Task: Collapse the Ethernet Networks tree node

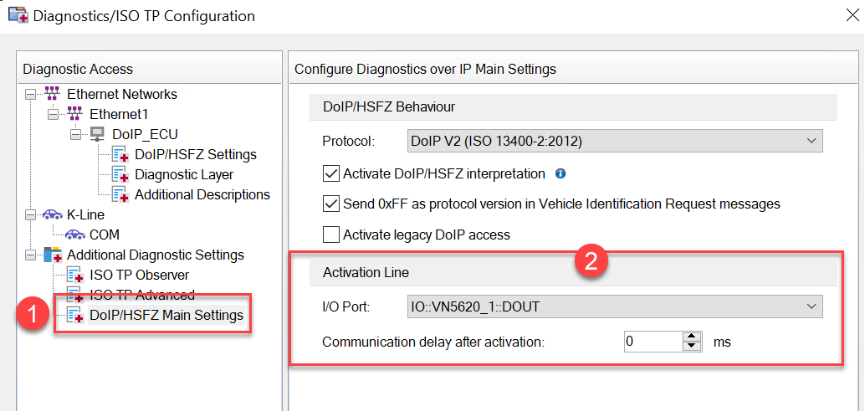Action: [31, 94]
